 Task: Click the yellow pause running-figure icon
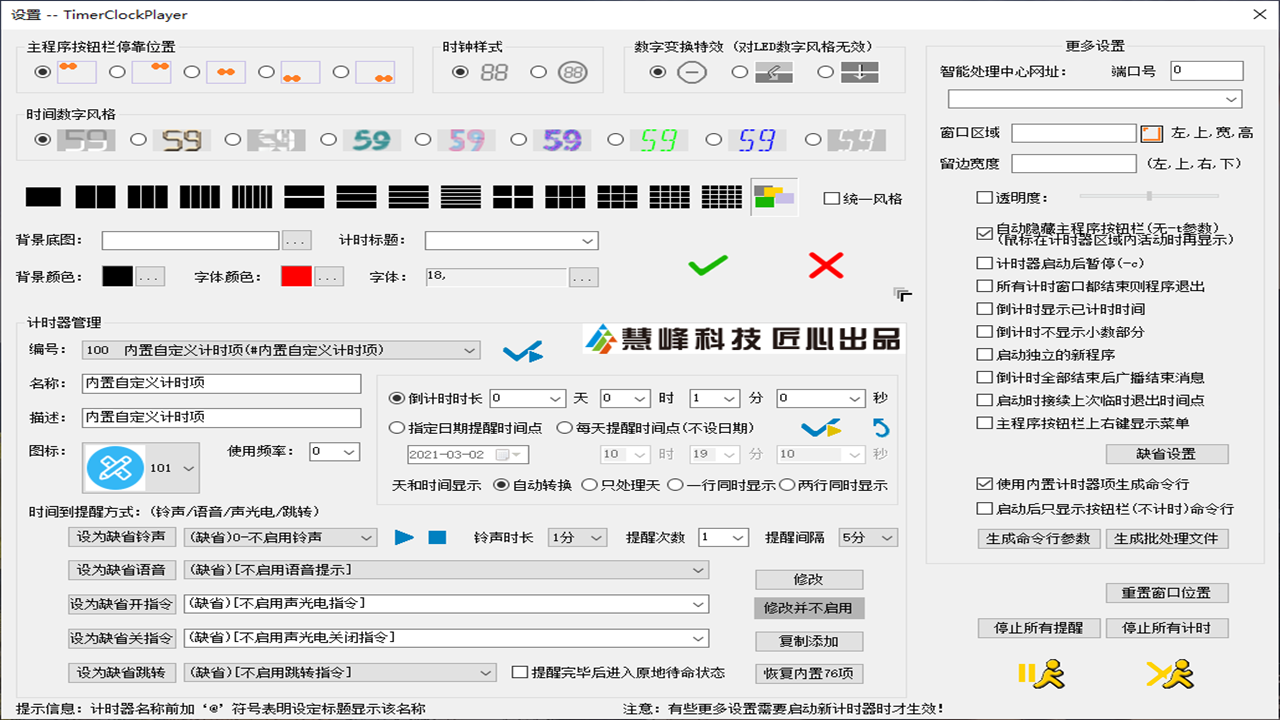click(x=1040, y=675)
